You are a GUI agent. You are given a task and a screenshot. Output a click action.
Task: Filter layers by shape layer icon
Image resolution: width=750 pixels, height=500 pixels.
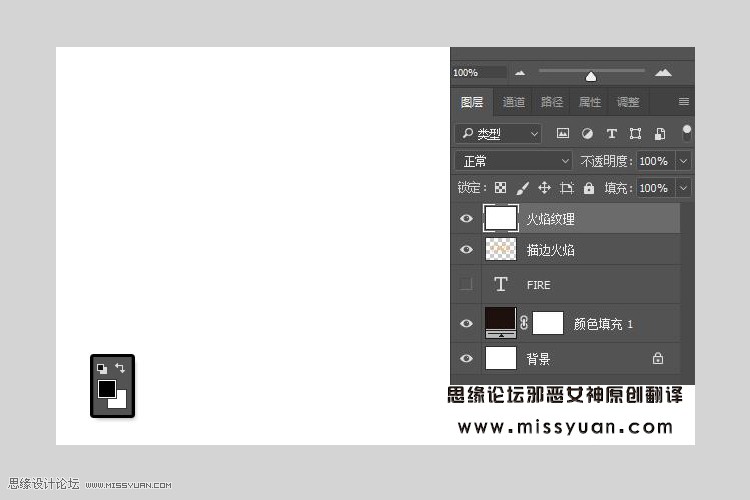pyautogui.click(x=635, y=133)
